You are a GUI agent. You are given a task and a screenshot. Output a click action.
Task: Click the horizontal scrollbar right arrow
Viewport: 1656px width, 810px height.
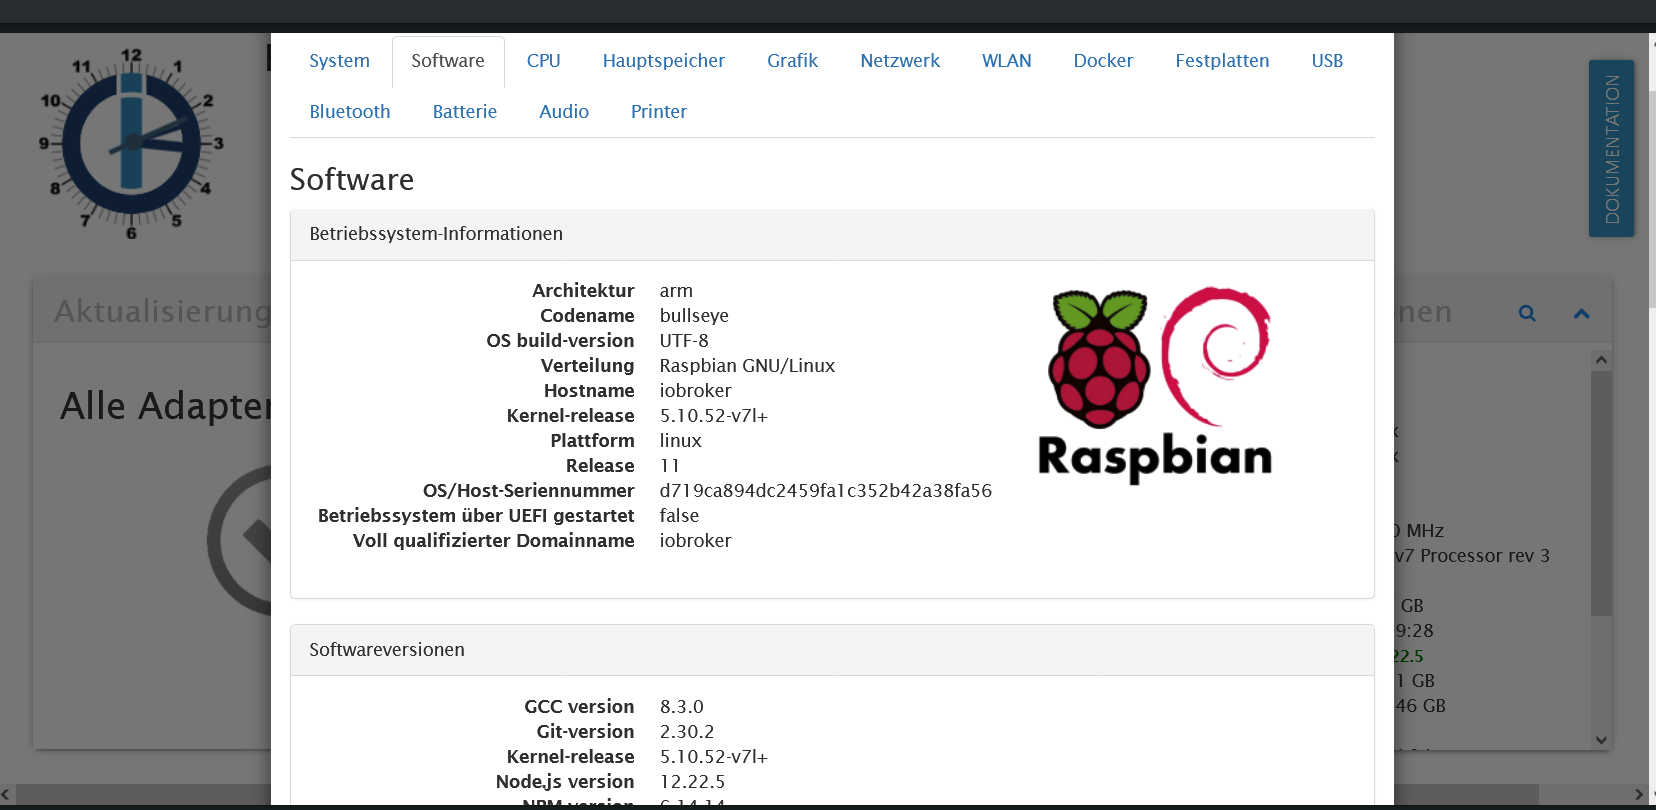tap(1639, 795)
